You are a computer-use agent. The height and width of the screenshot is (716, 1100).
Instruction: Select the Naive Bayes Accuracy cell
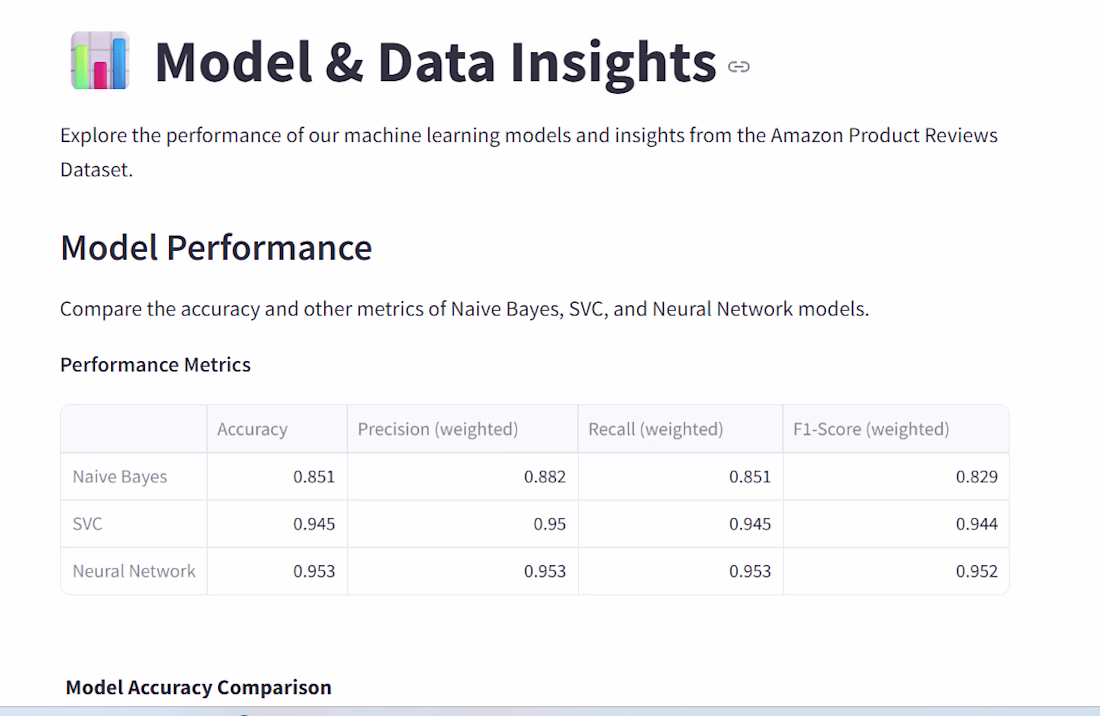pyautogui.click(x=314, y=477)
